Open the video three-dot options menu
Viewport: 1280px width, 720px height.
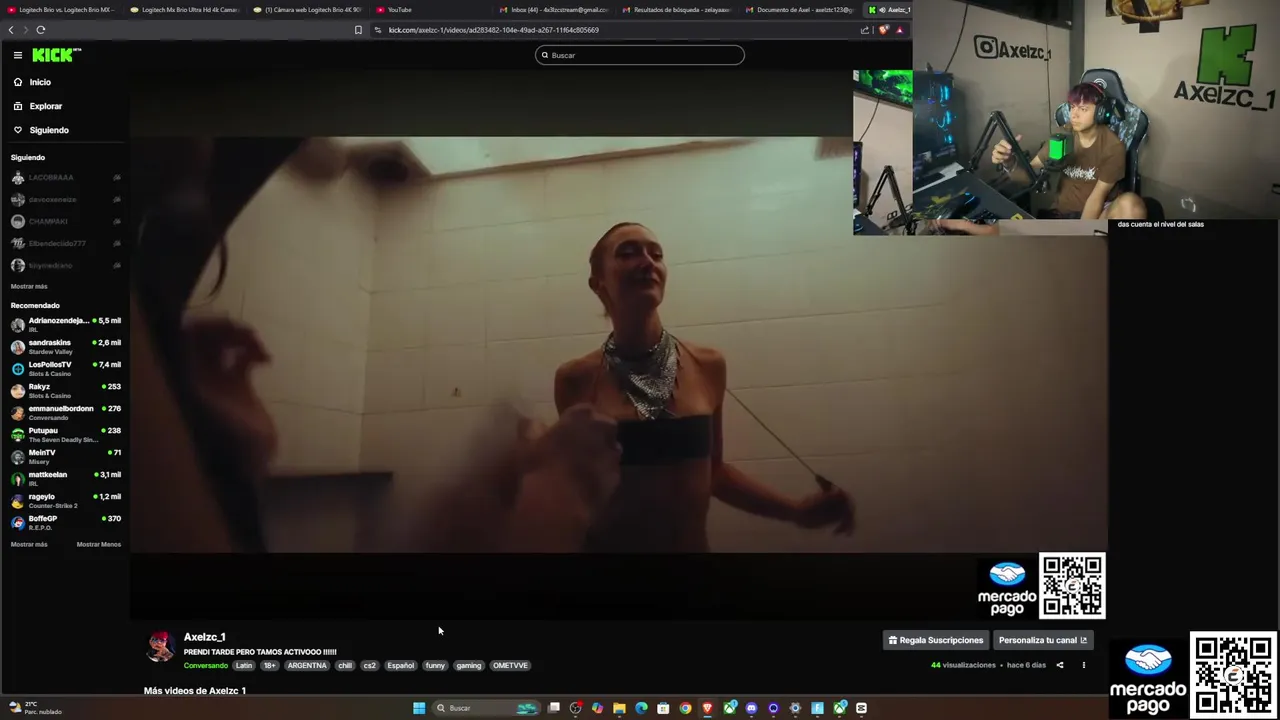point(1083,665)
